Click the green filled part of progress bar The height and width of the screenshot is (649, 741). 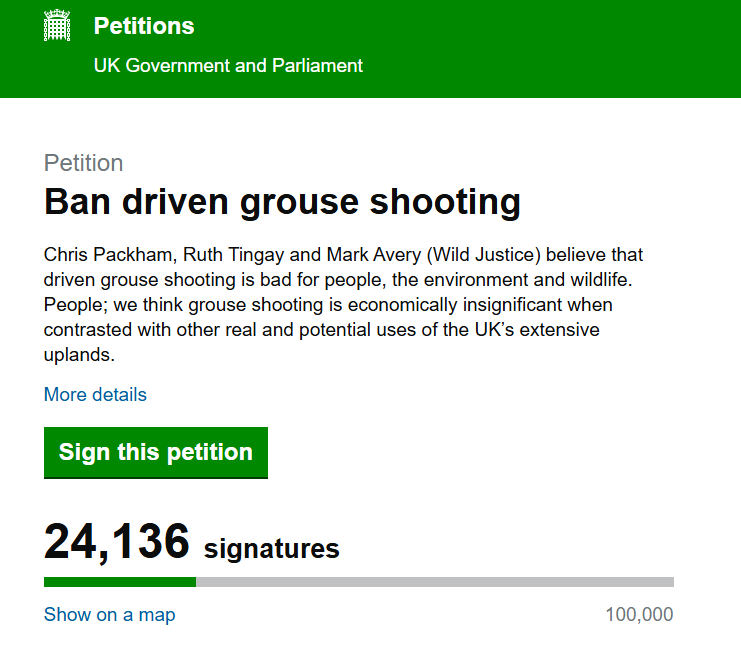(120, 582)
